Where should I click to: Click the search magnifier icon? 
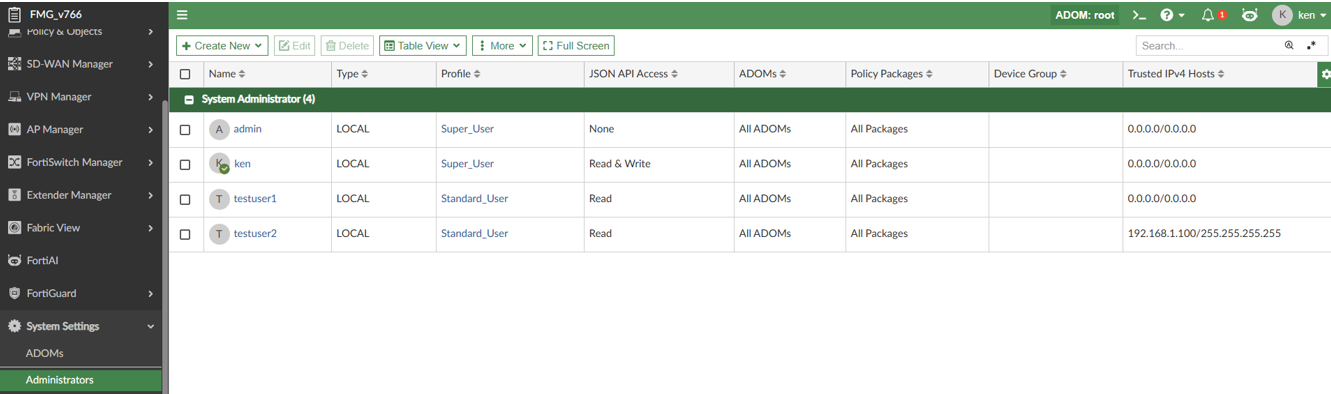coord(1289,46)
